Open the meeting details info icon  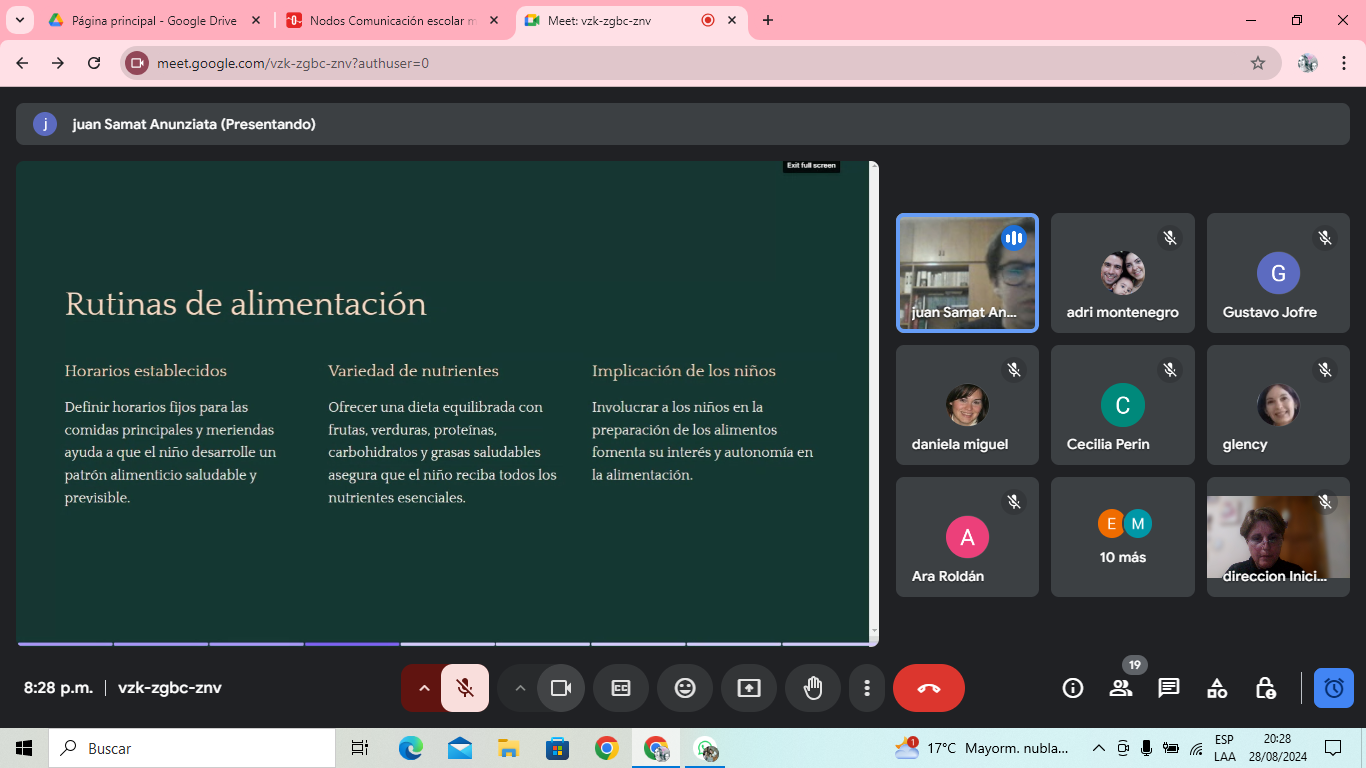coord(1073,688)
